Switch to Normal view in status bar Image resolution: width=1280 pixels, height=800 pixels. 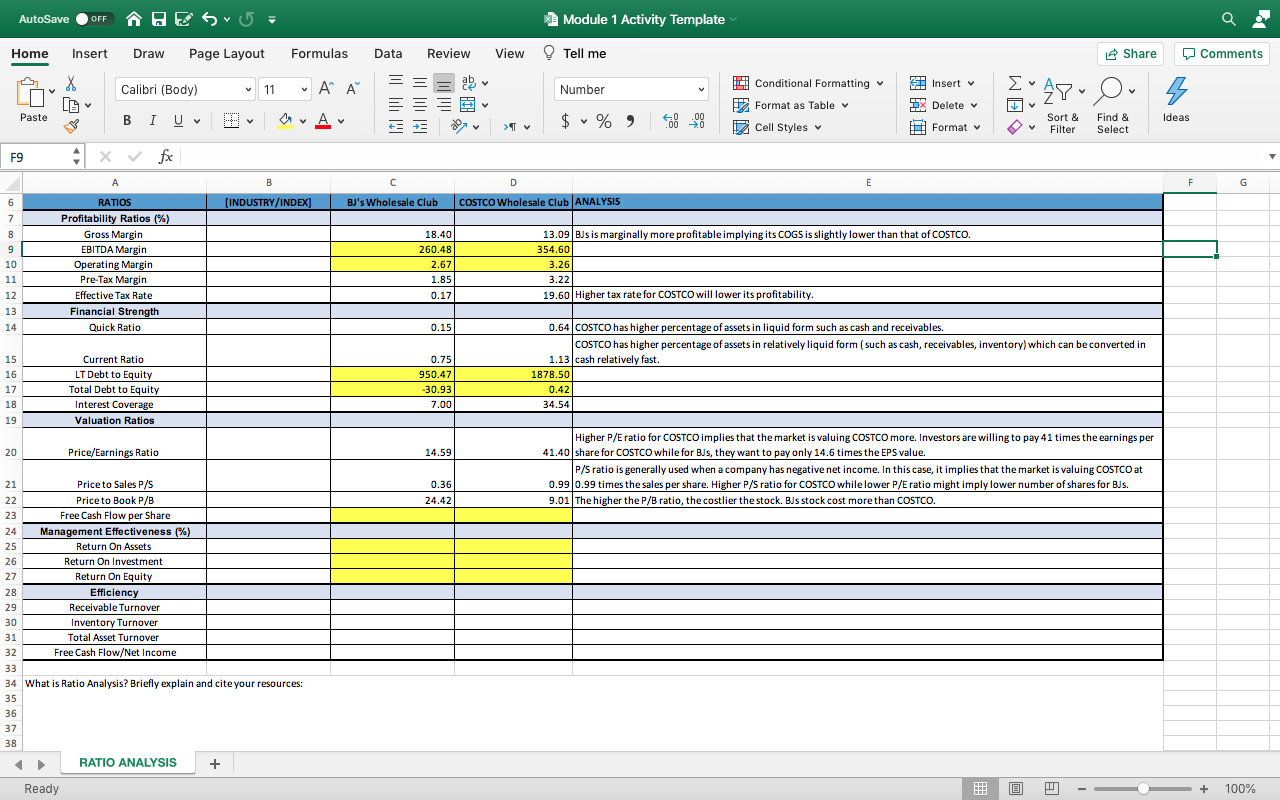tap(980, 788)
